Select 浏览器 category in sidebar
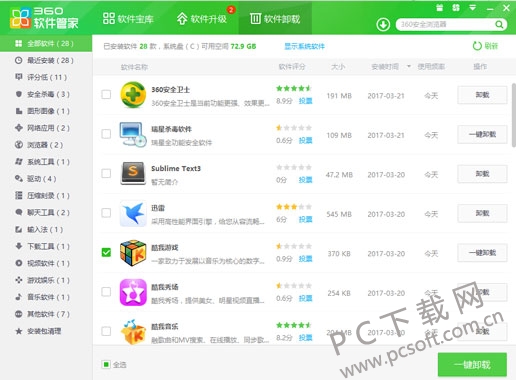516x380 pixels. (x=46, y=145)
